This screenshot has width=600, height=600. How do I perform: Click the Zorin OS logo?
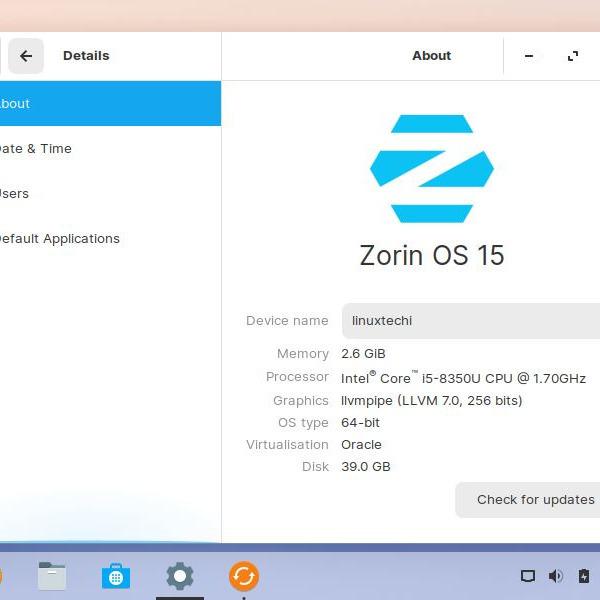coord(432,168)
